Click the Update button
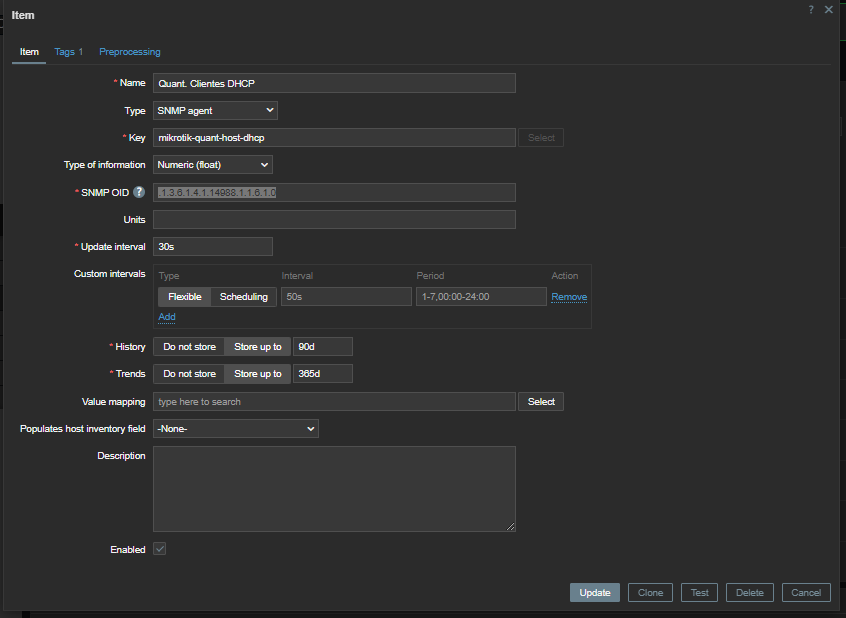Viewport: 846px width, 618px height. click(x=595, y=593)
